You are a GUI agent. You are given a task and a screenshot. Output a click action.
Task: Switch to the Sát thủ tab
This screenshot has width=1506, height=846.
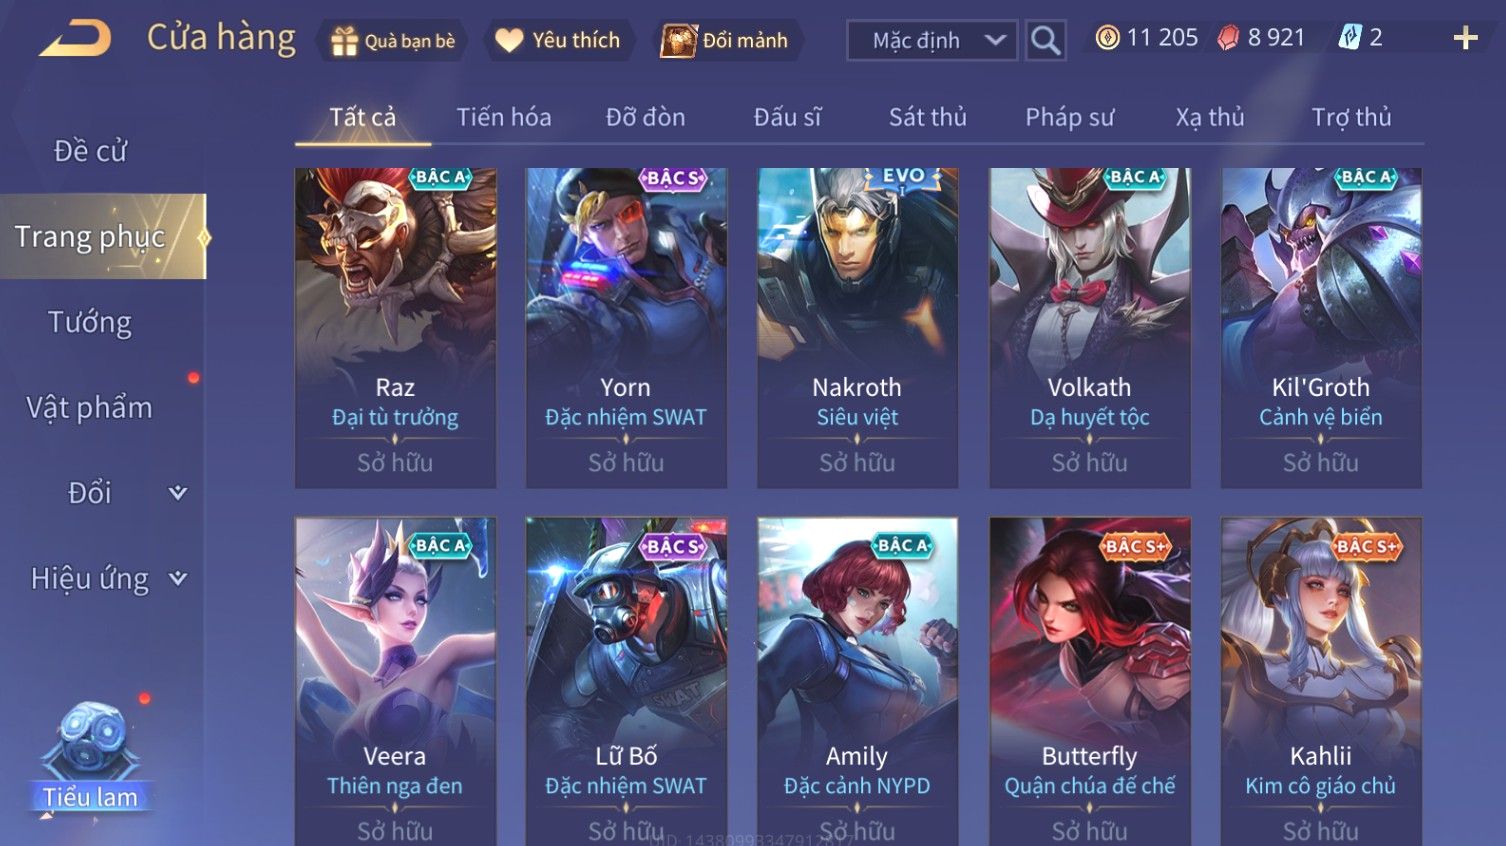pyautogui.click(x=927, y=117)
